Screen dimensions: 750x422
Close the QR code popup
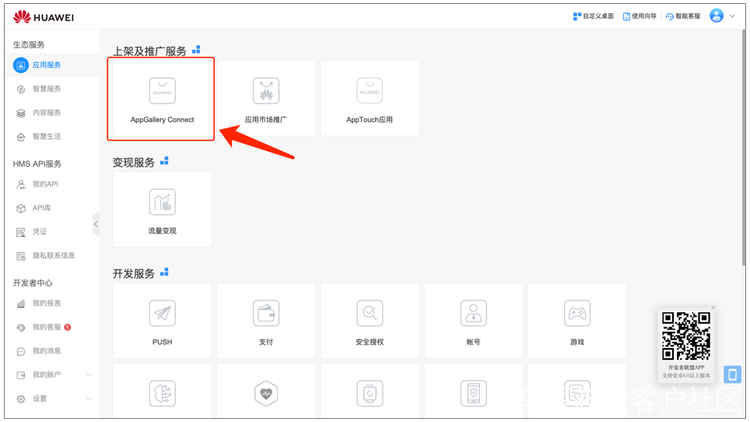pos(713,308)
